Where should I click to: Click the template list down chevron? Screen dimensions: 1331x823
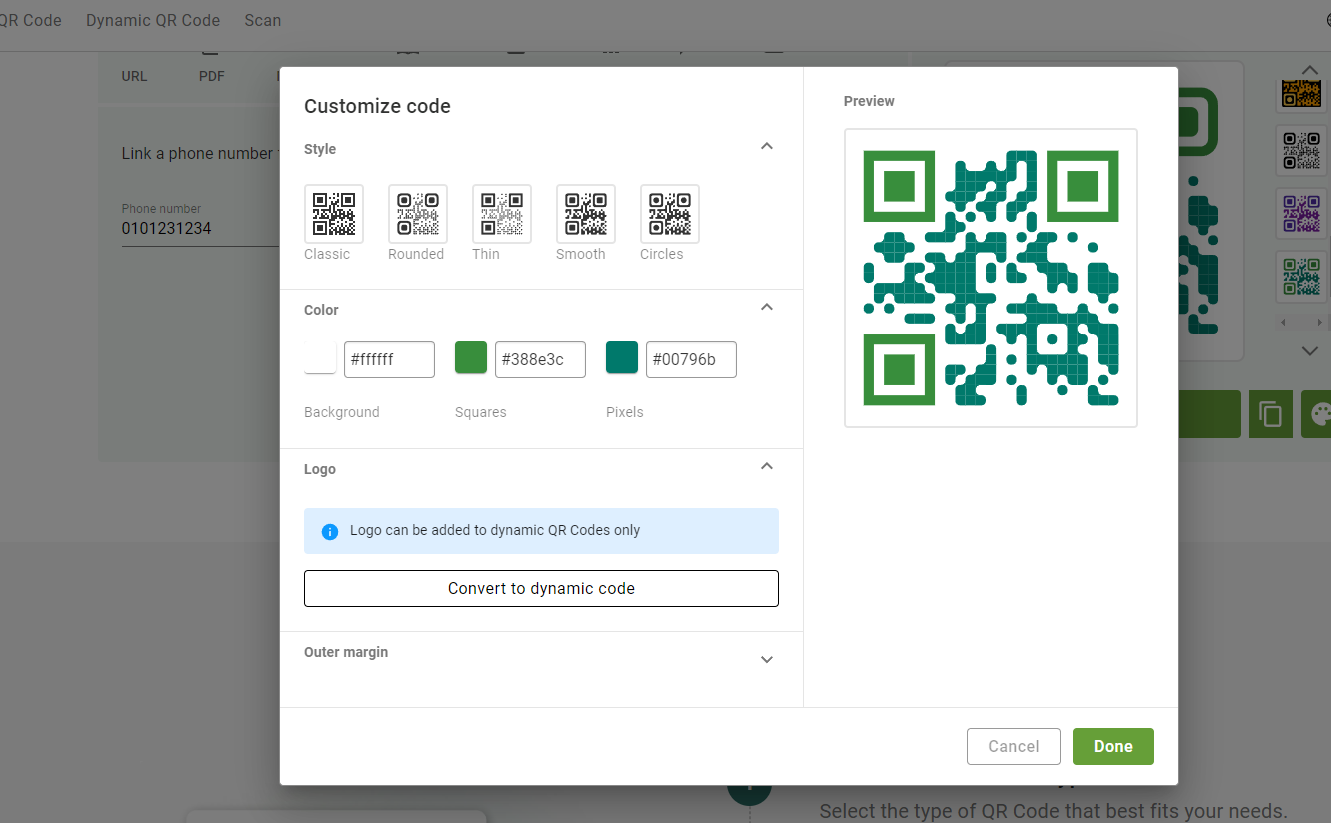tap(1309, 351)
